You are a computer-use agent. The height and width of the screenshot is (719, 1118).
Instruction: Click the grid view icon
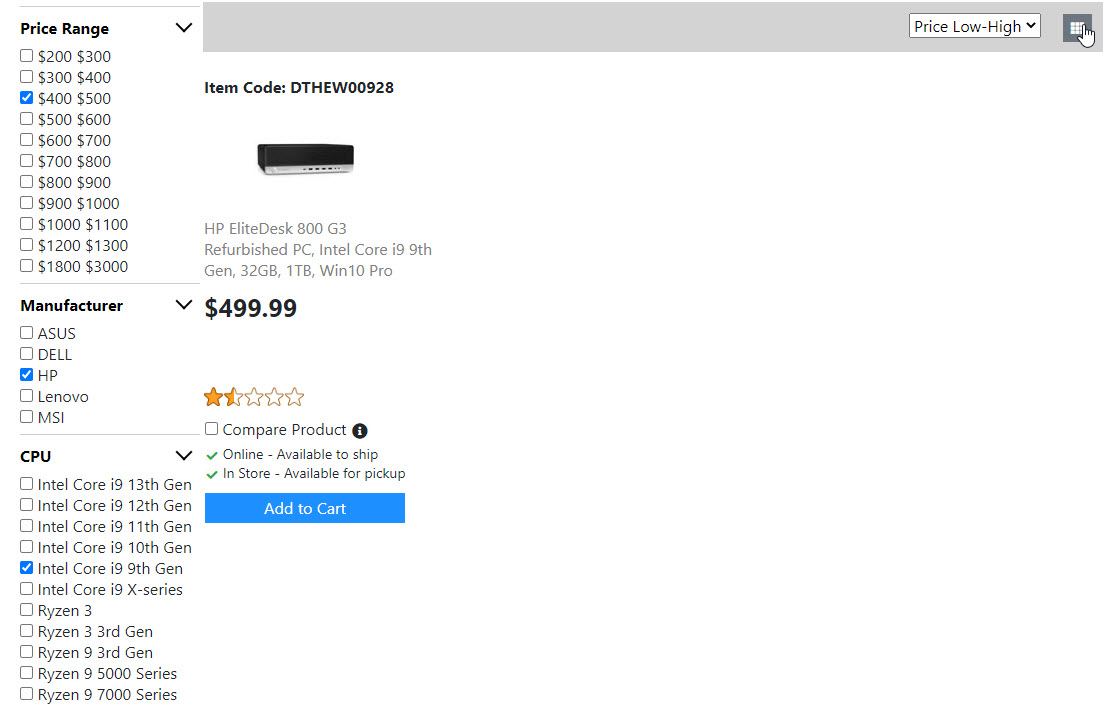click(1076, 28)
